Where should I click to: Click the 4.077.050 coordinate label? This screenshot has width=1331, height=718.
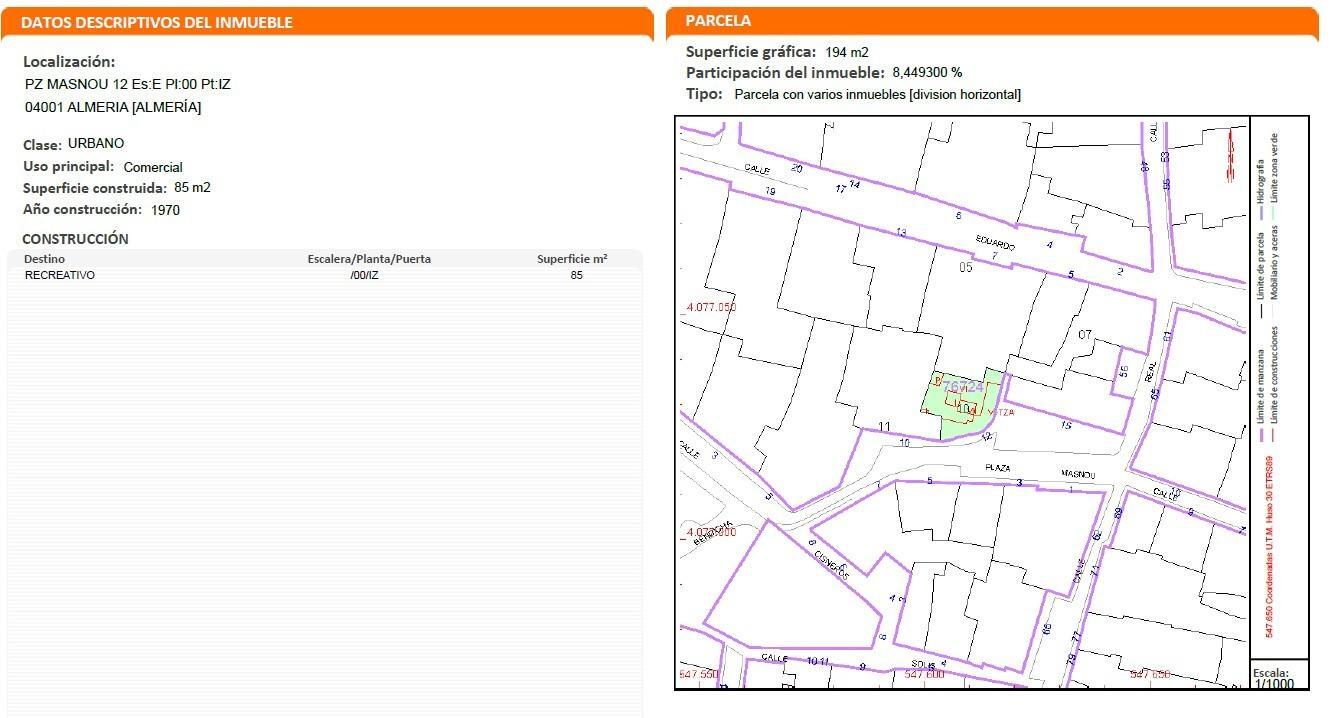[712, 307]
